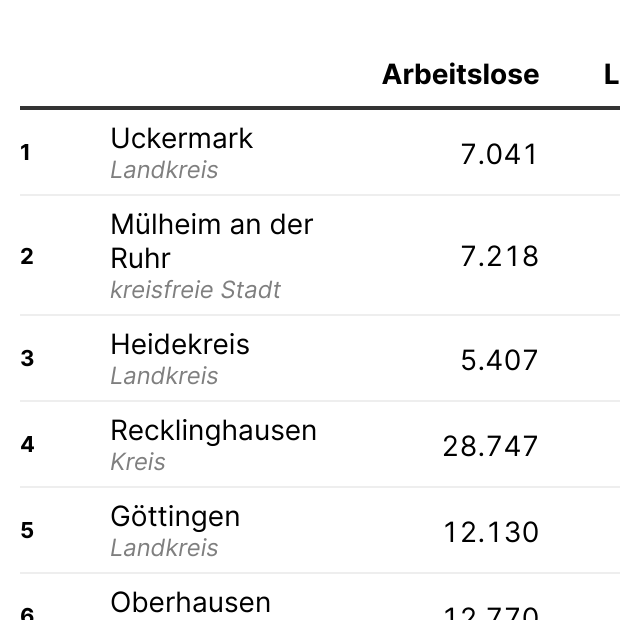This screenshot has height=640, width=640.
Task: Open the Mülheim an der Ruhr entry
Action: click(x=211, y=241)
